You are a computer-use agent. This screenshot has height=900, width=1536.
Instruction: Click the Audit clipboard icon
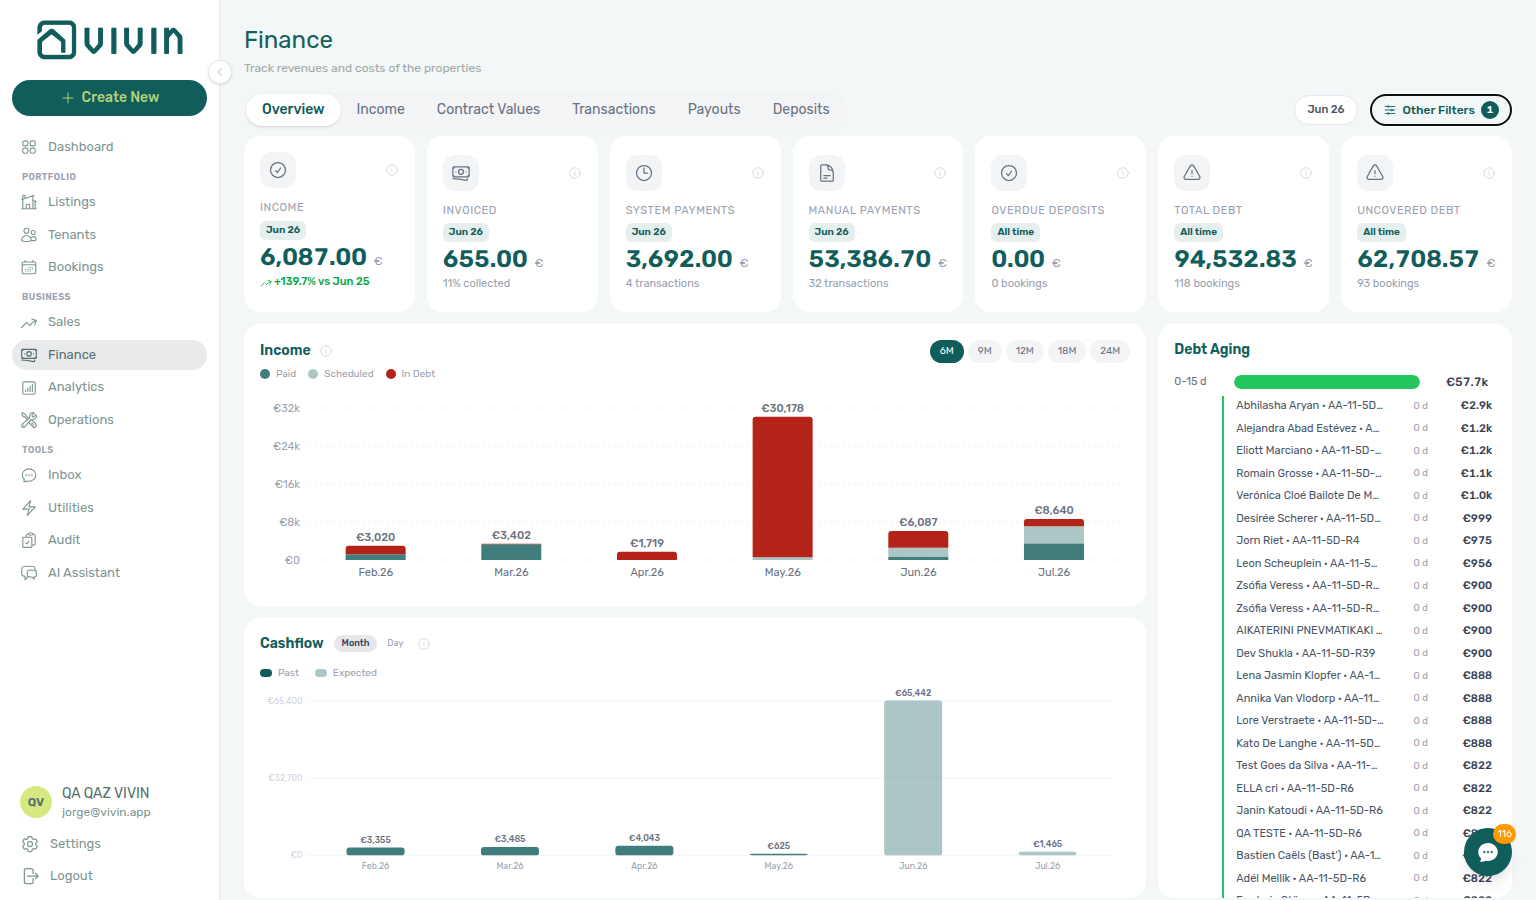coord(29,540)
